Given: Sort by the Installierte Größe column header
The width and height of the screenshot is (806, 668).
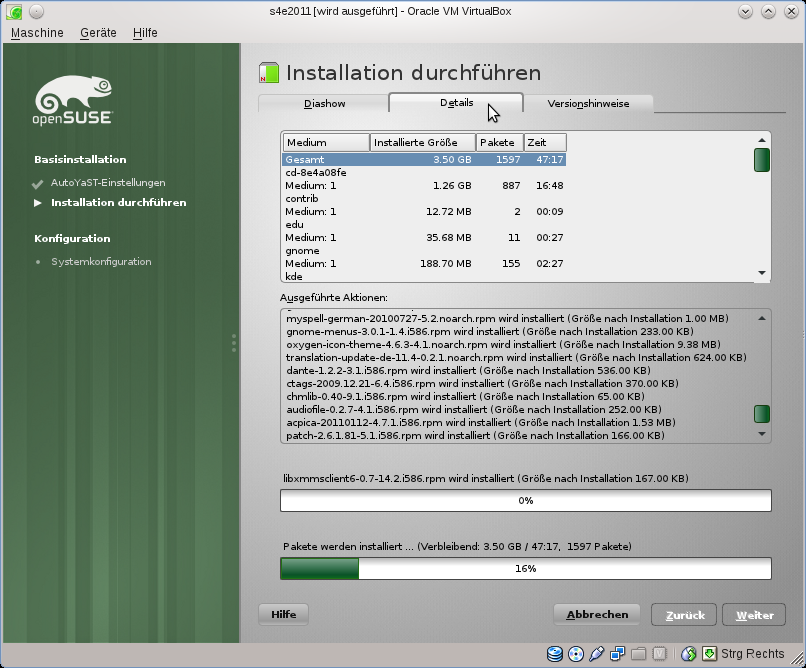Looking at the screenshot, I should [x=423, y=142].
